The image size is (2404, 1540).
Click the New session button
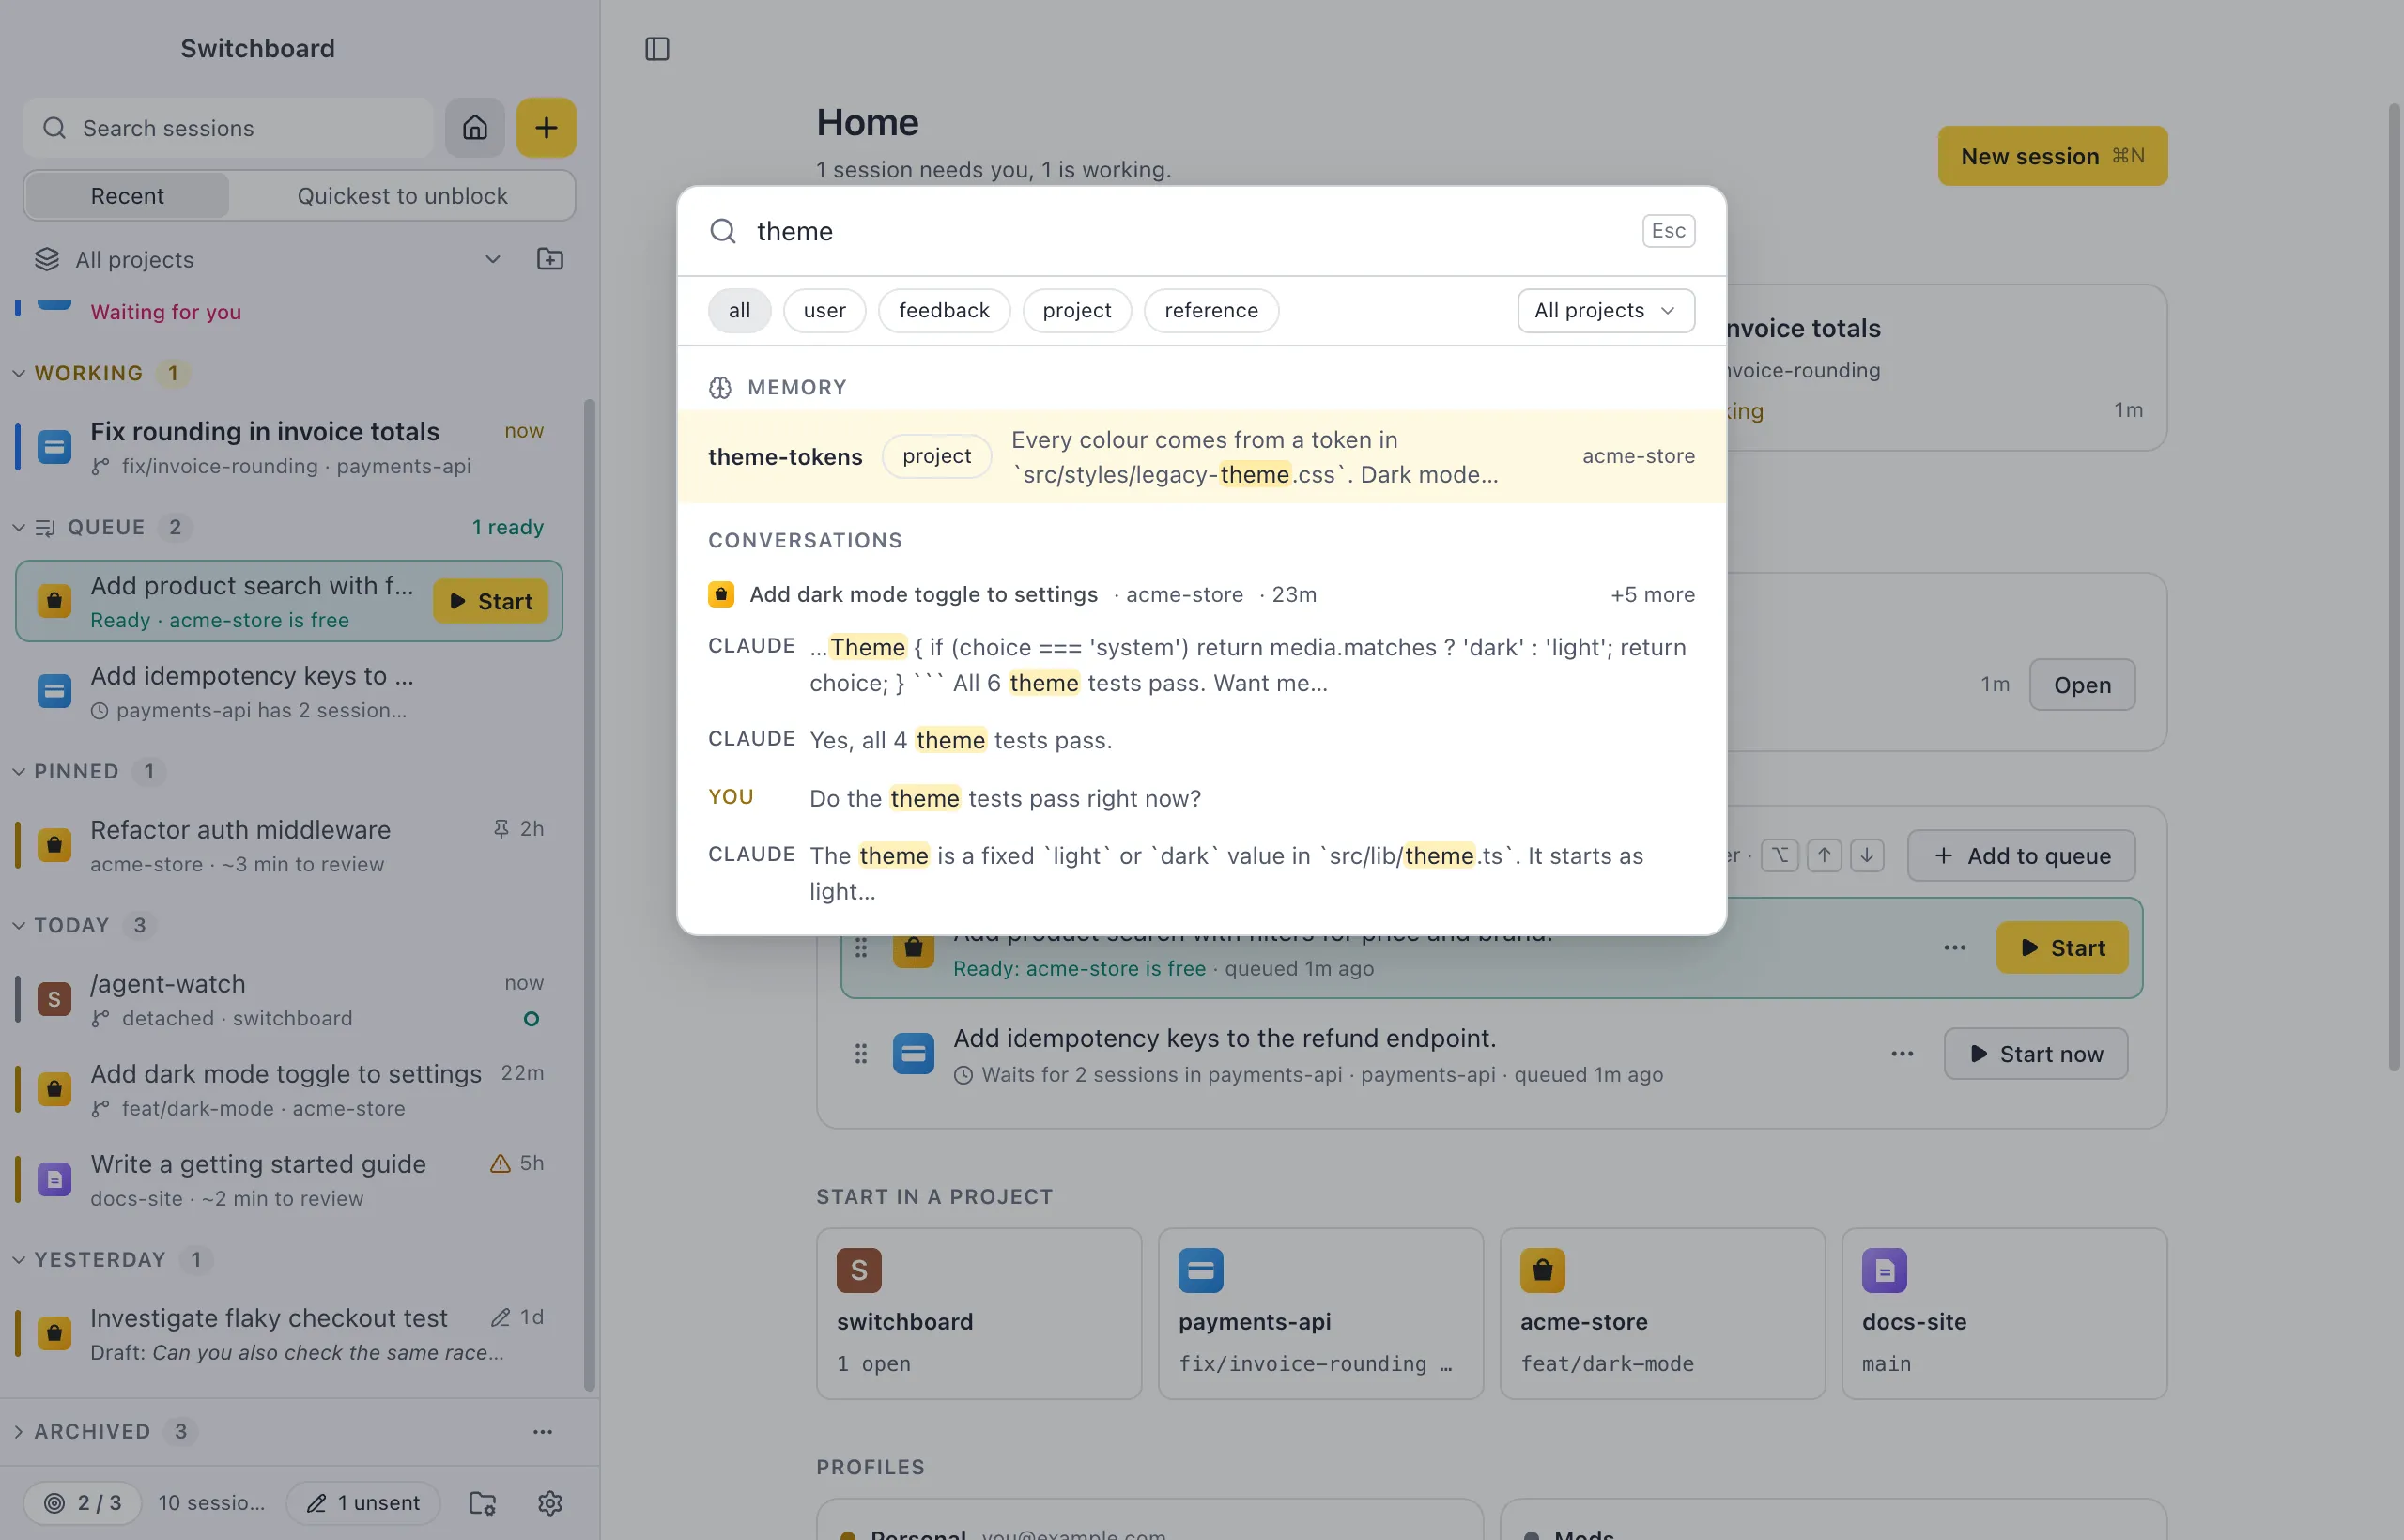point(2052,155)
